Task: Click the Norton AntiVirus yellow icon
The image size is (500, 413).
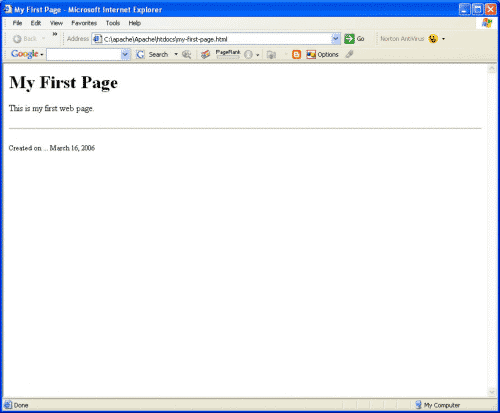Action: coord(433,39)
